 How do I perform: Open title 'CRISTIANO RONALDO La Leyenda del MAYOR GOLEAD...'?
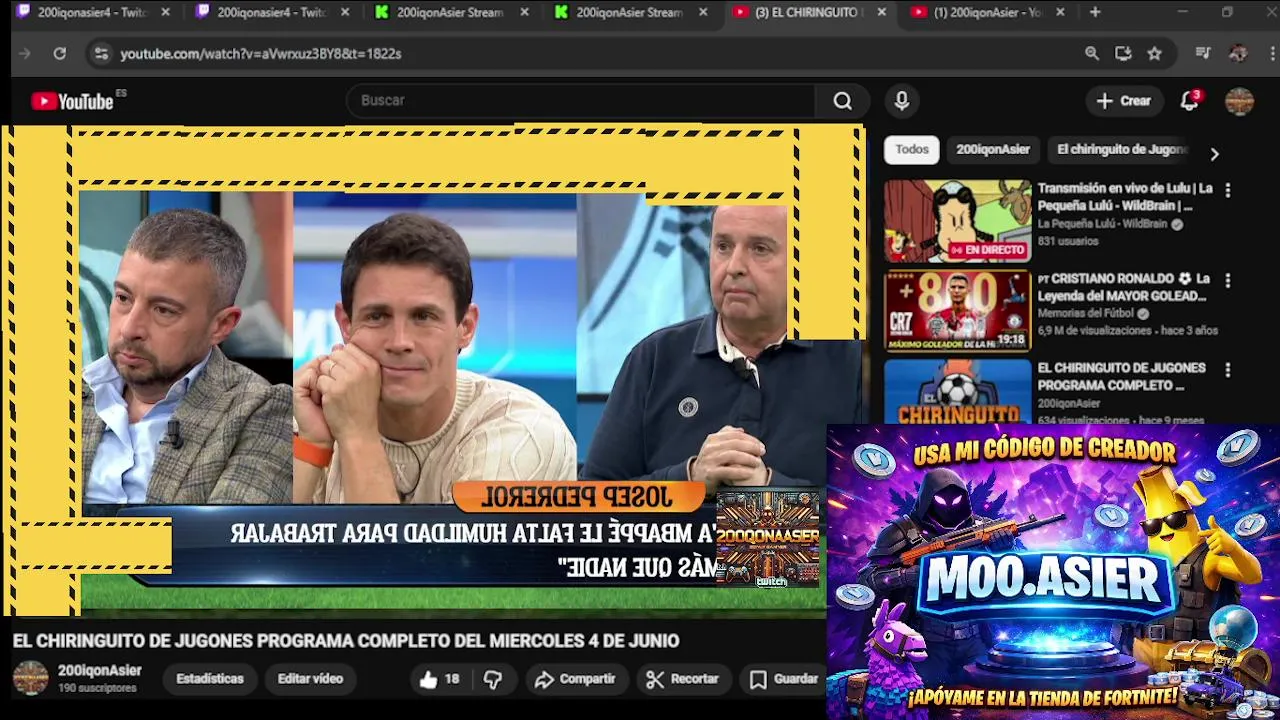[1124, 287]
